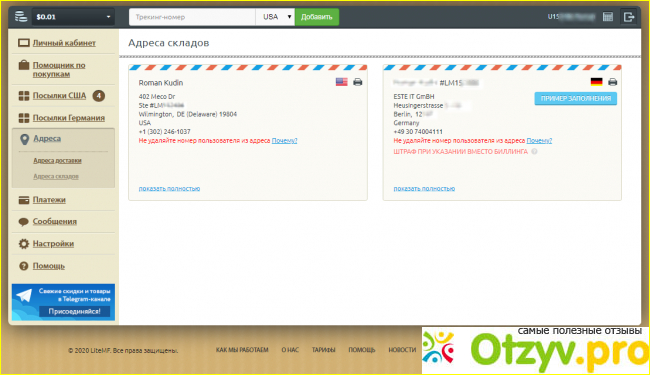Open the Посылки США menu item
650x375 pixels.
click(59, 96)
